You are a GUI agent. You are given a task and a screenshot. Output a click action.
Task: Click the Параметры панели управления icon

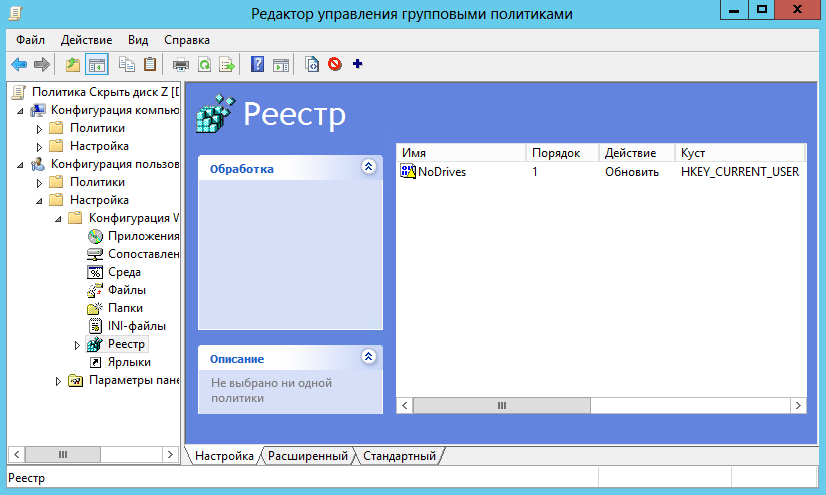tap(76, 380)
